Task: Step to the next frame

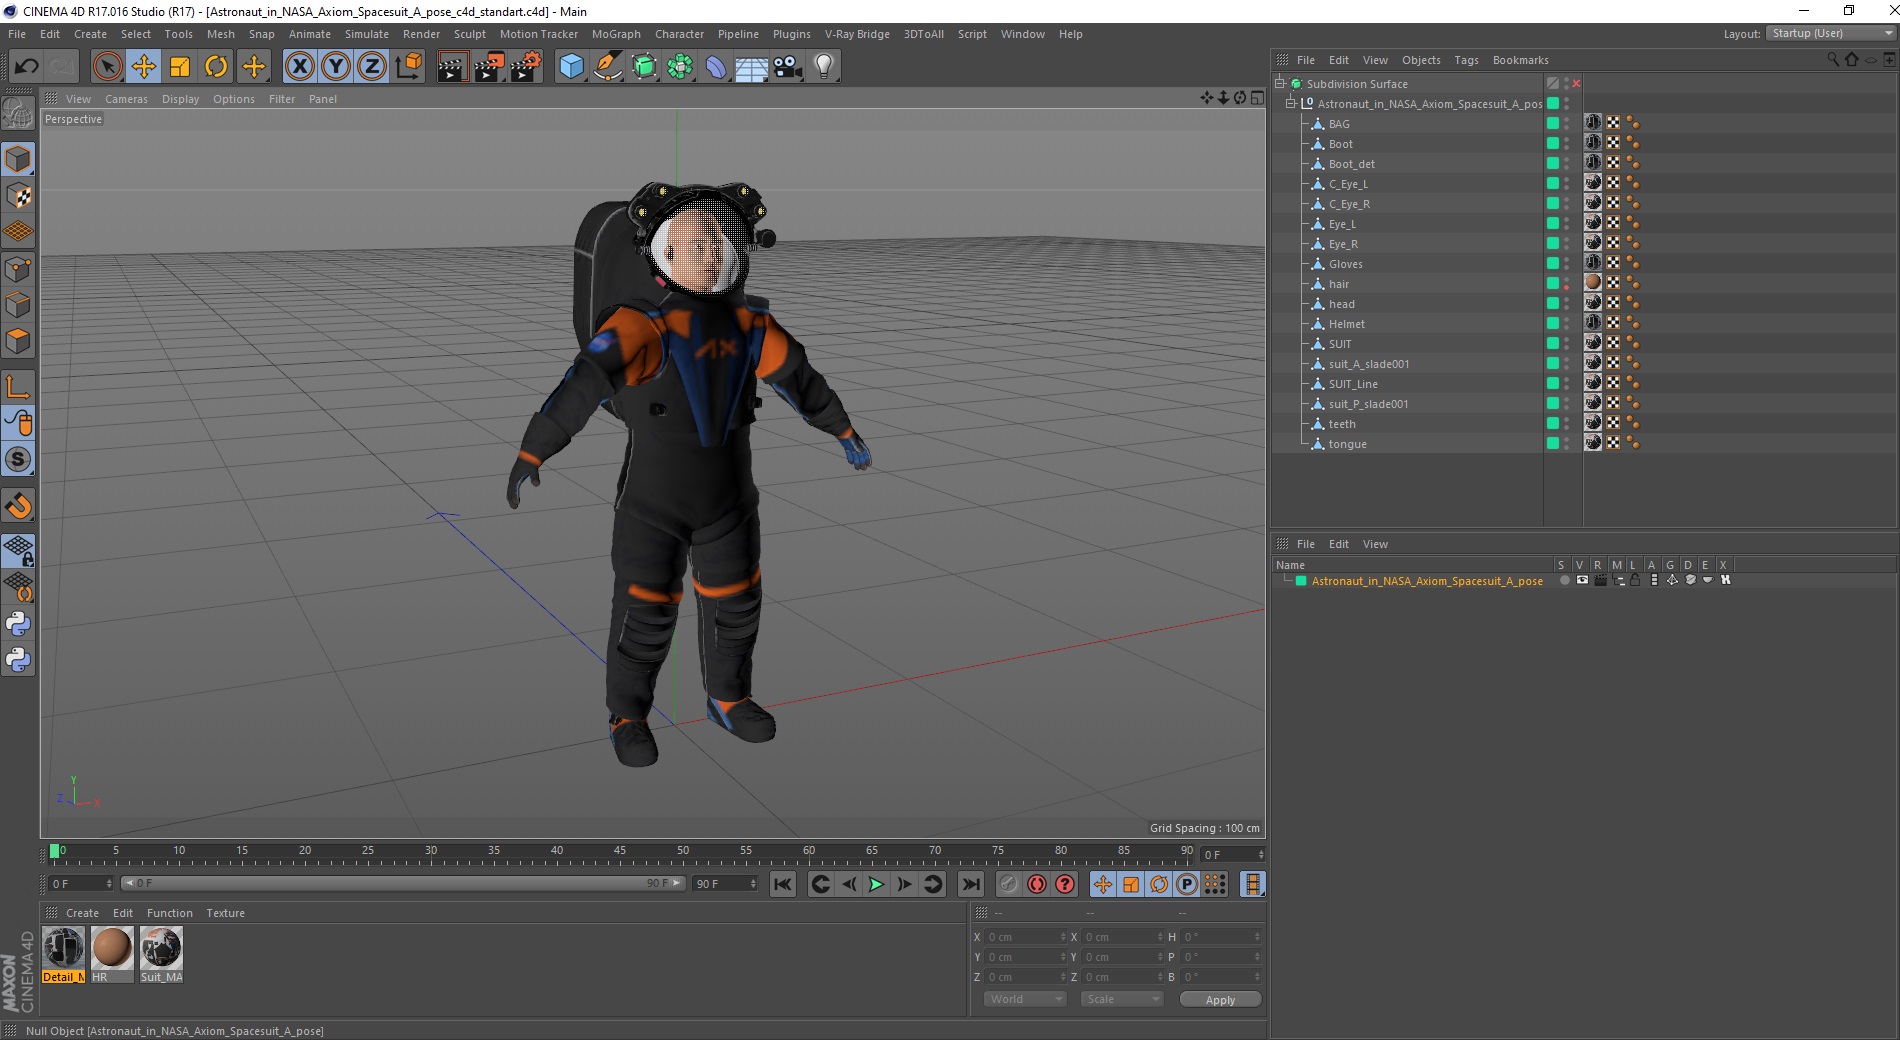Action: click(904, 884)
